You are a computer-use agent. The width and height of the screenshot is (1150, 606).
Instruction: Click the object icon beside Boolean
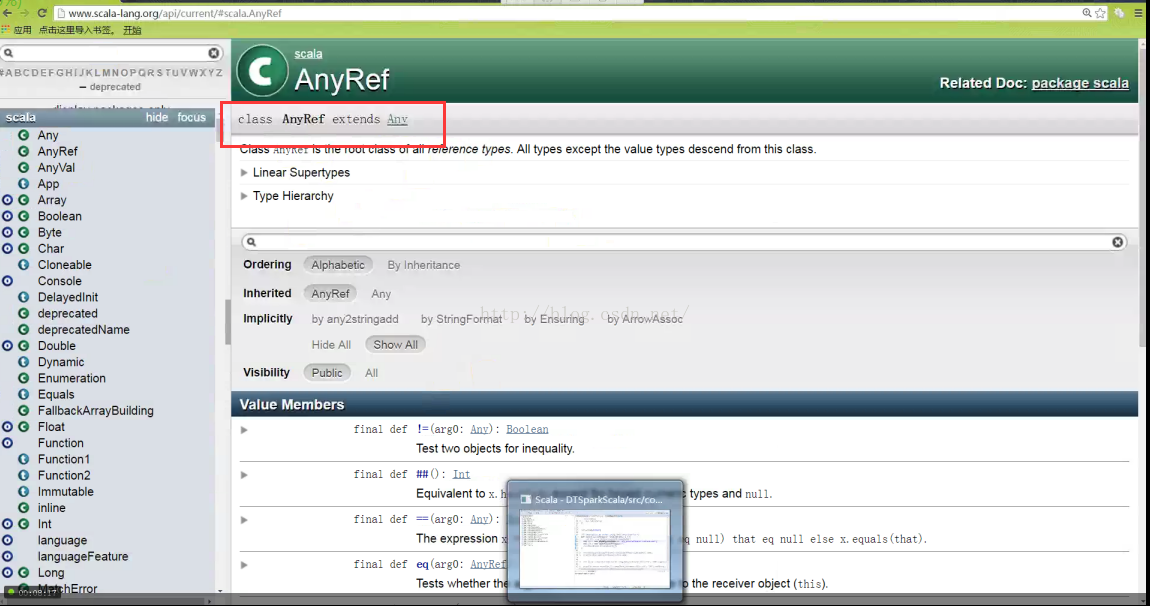(7, 216)
